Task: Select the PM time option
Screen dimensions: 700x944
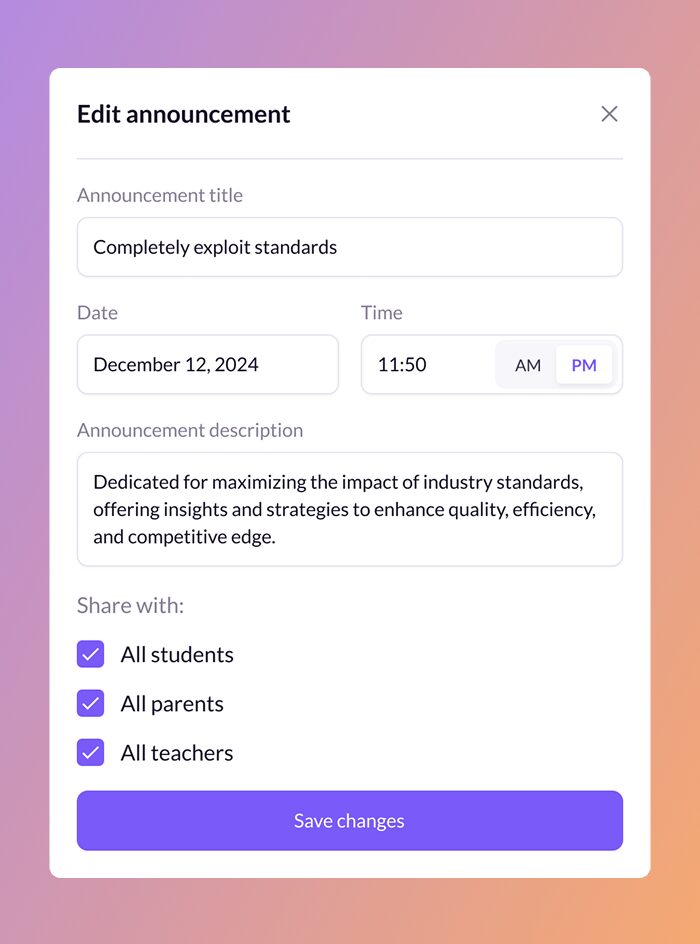Action: click(584, 365)
